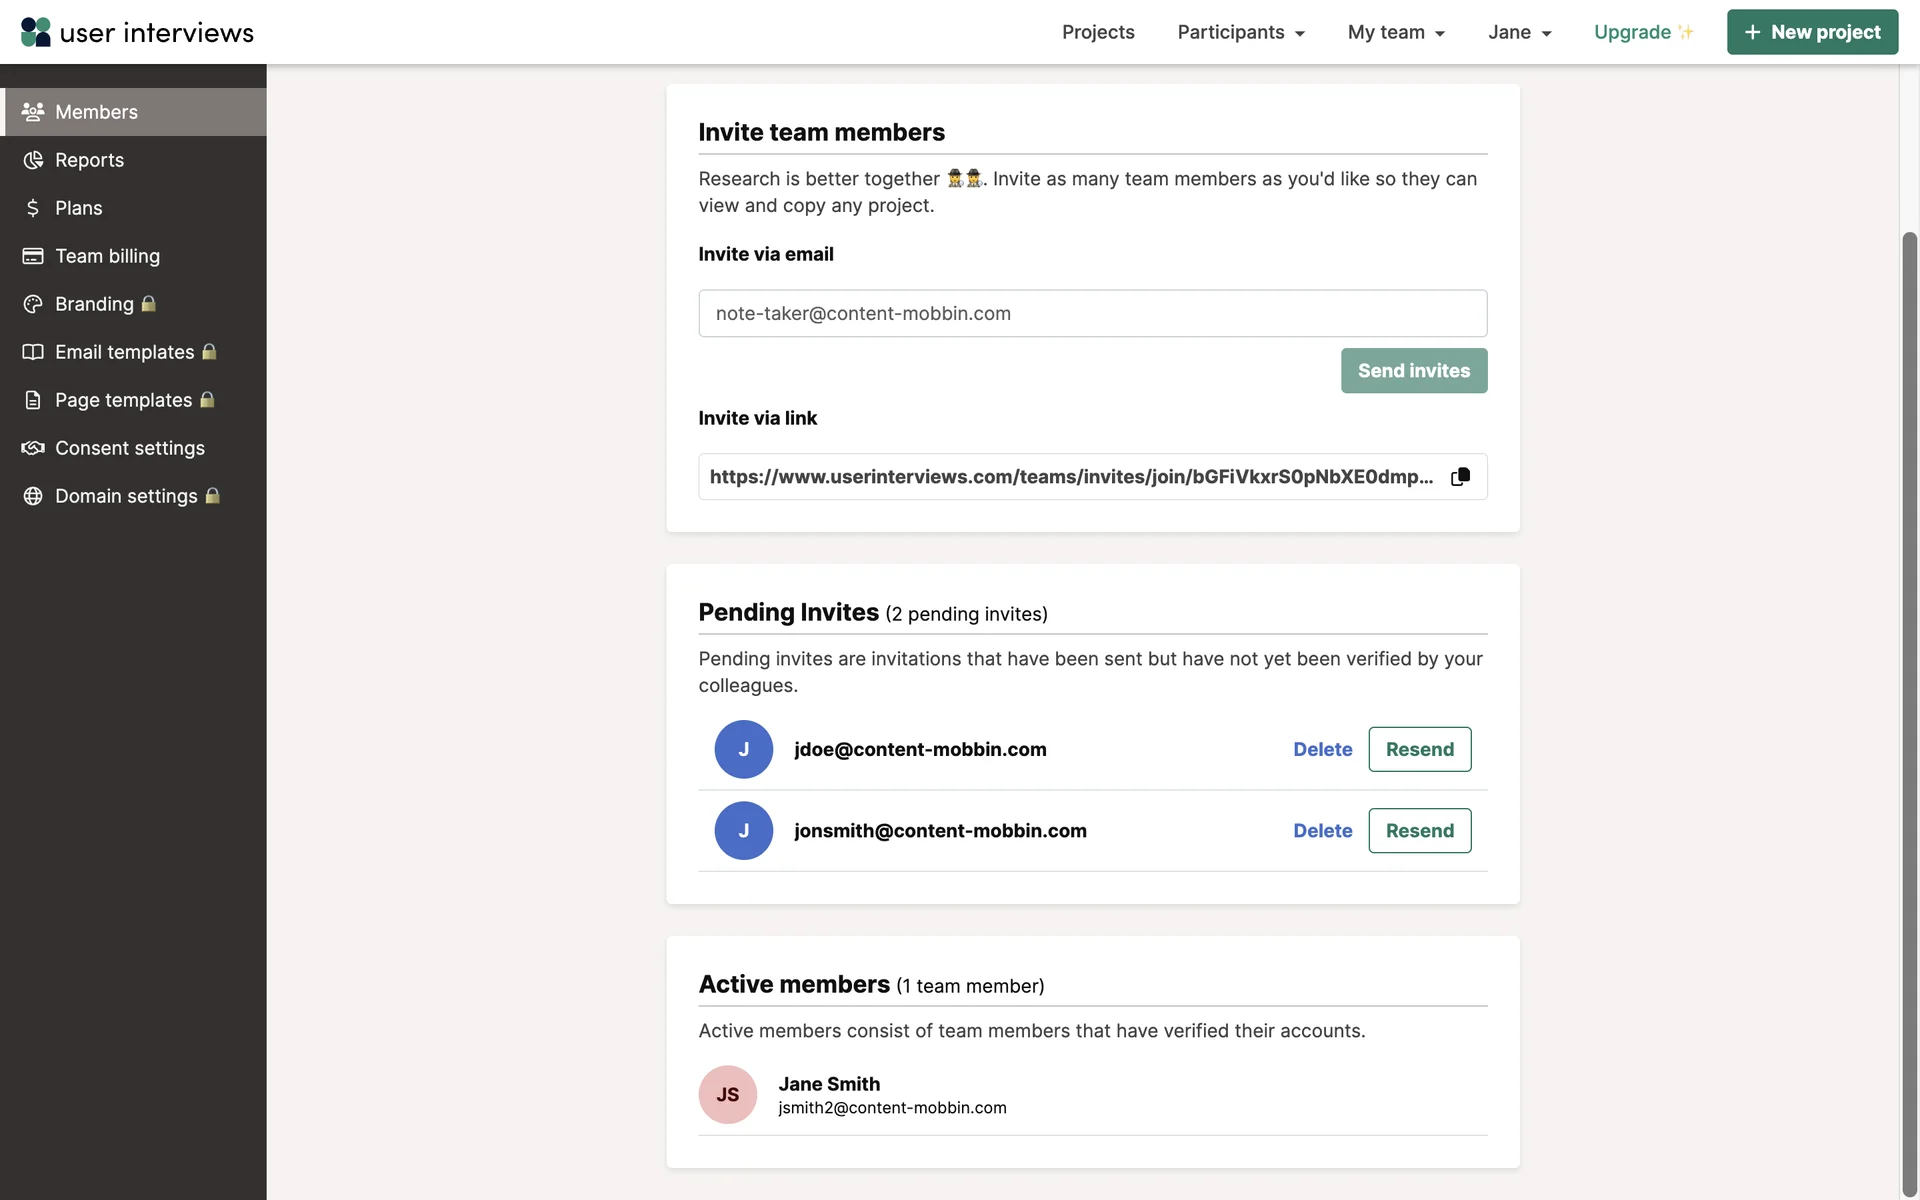Viewport: 1920px width, 1200px height.
Task: Resend invite to jonsmith@content-mobbin.com
Action: point(1419,831)
